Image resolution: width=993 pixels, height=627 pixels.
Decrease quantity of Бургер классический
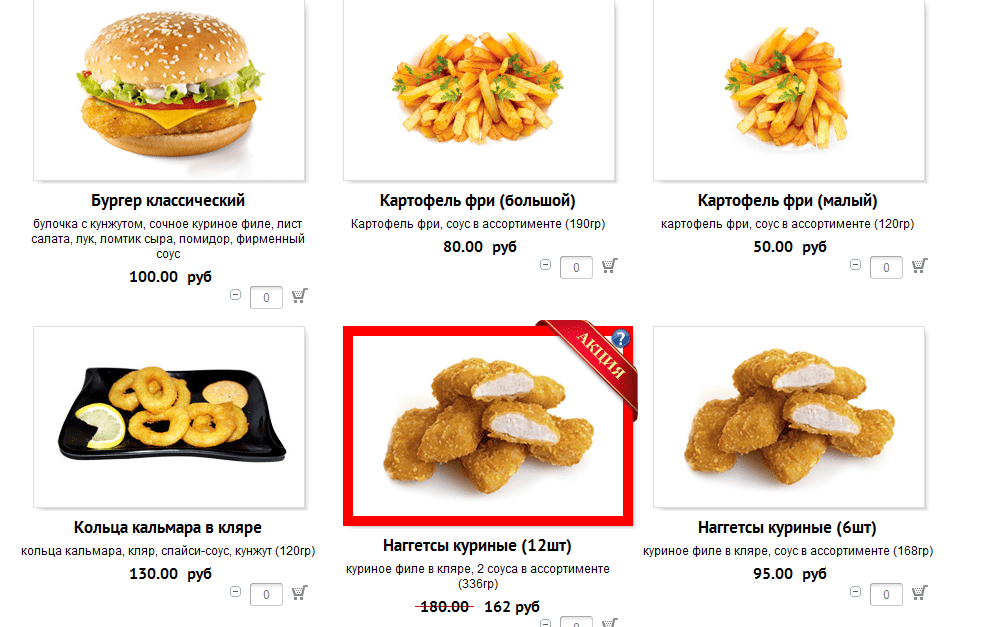click(236, 294)
